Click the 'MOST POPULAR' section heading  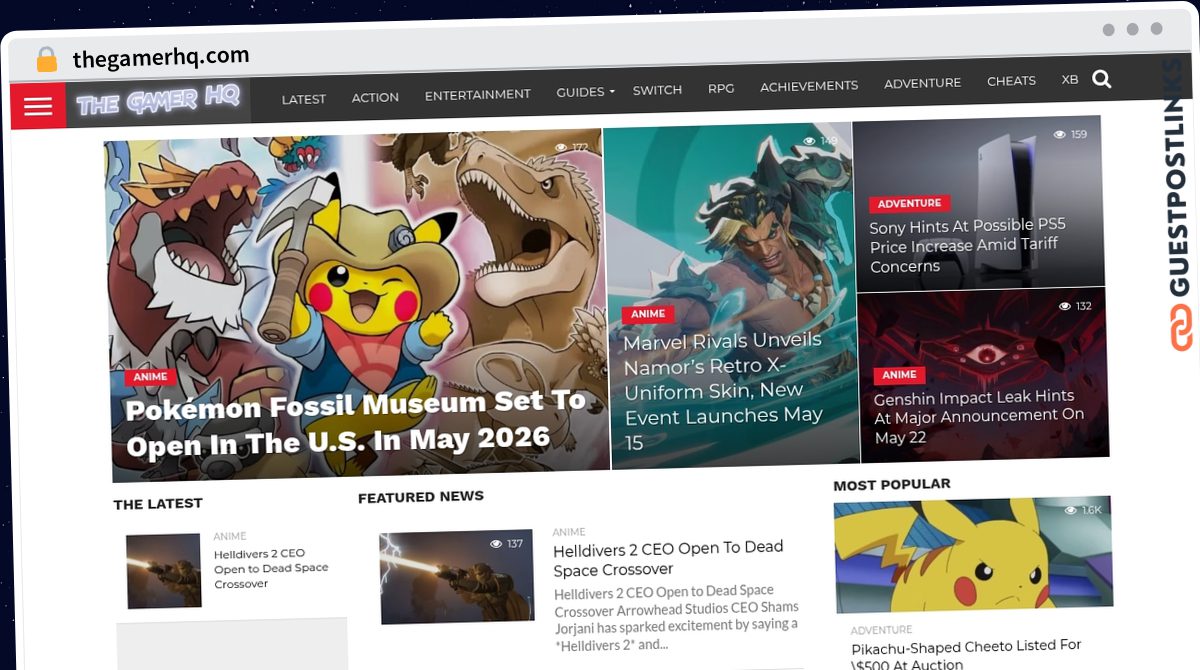892,484
